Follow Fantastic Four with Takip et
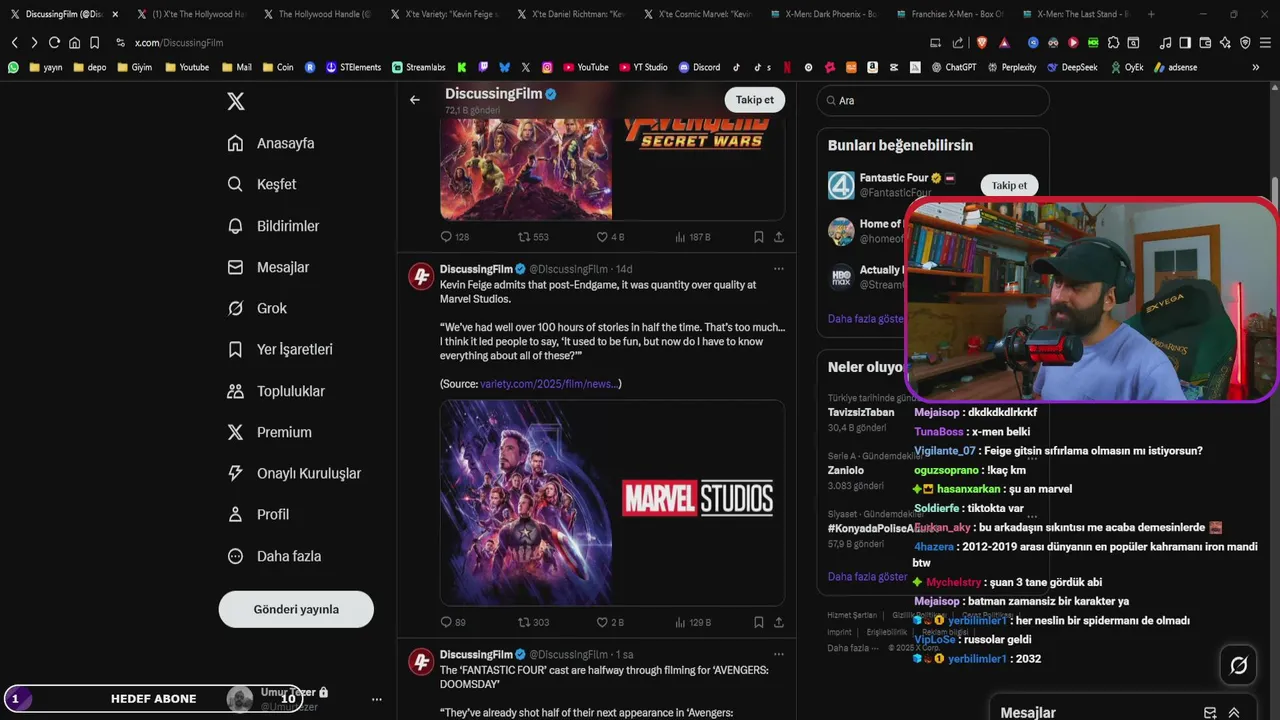 (1009, 185)
